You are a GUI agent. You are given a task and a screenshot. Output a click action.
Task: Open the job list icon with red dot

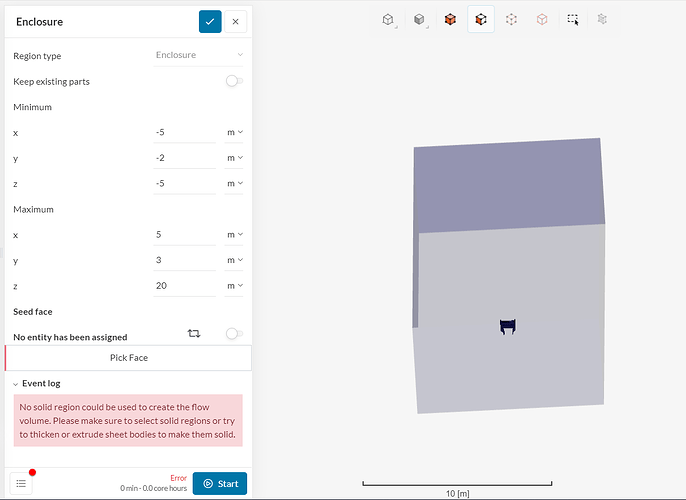[21, 483]
